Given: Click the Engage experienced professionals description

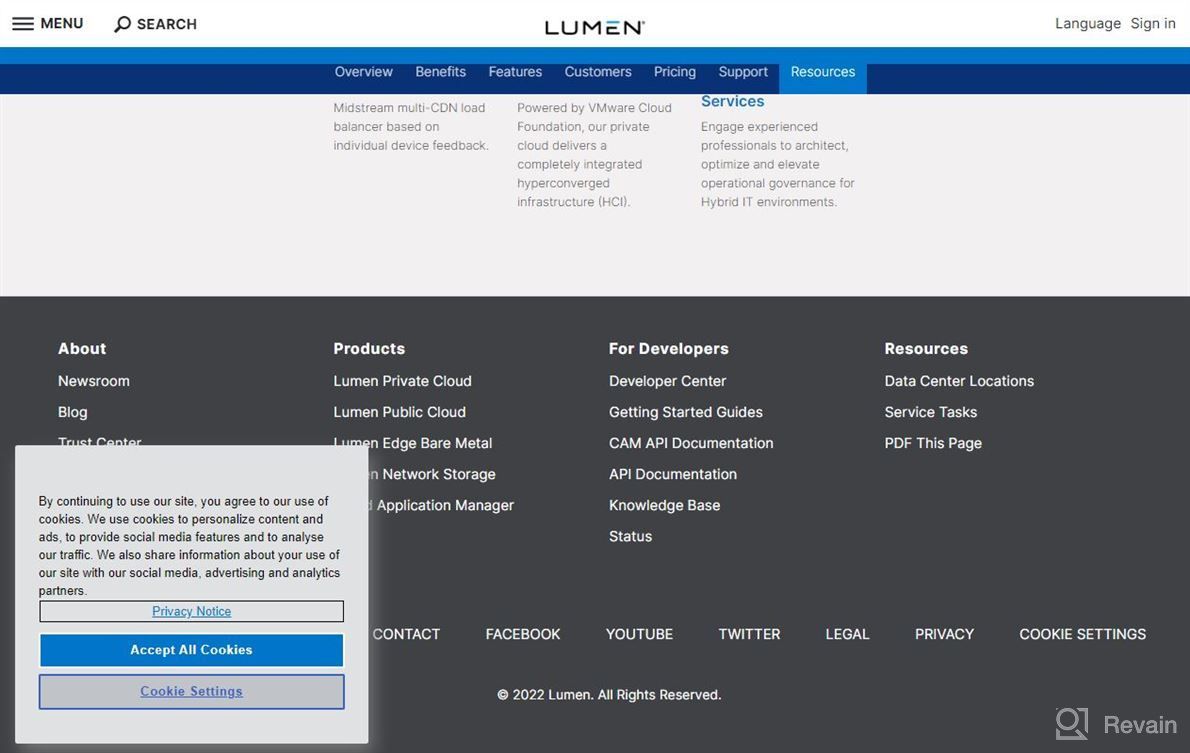Looking at the screenshot, I should coord(777,164).
